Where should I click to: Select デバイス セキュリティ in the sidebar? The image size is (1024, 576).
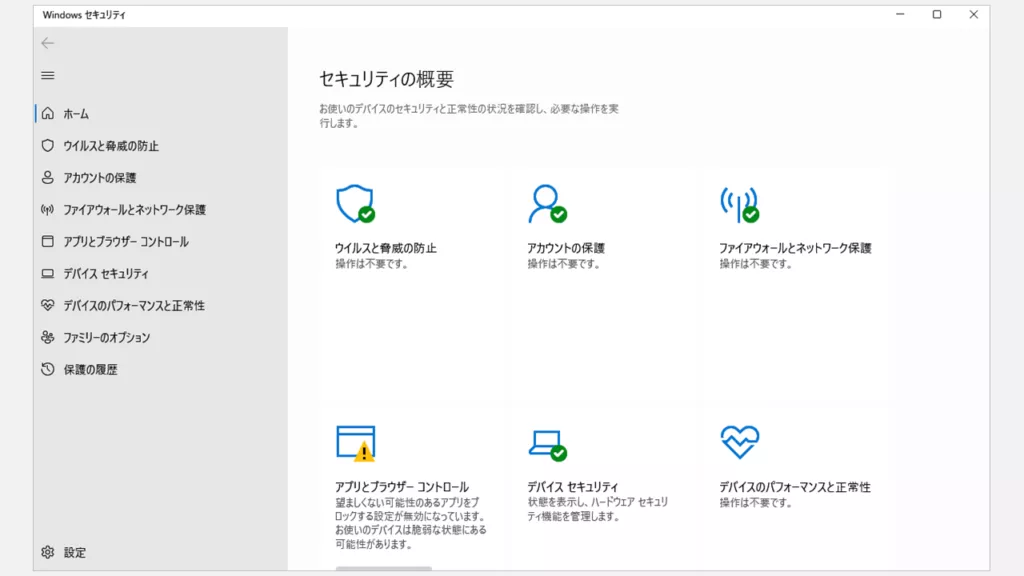click(105, 274)
